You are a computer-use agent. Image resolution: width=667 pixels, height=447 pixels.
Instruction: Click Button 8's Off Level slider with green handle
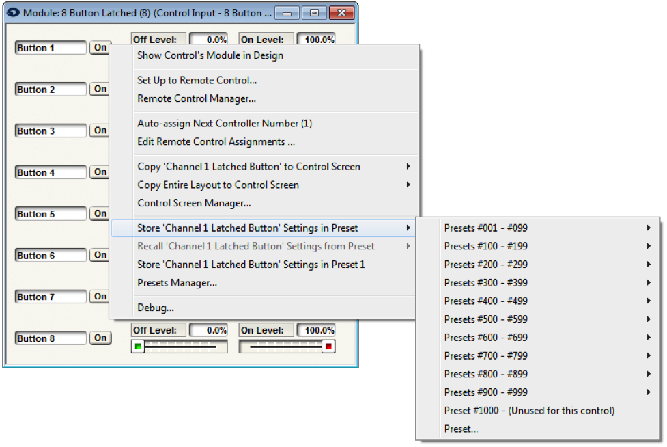tap(179, 346)
